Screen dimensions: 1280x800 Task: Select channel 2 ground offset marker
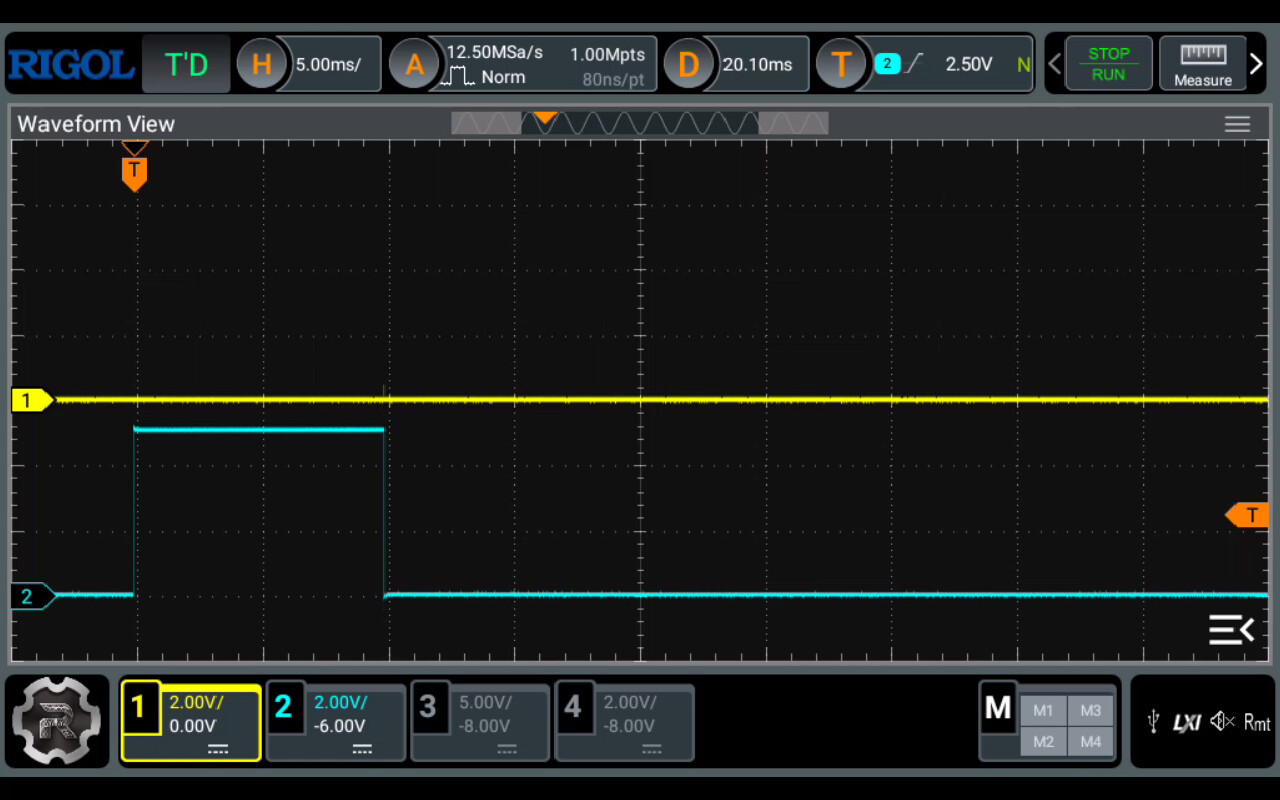[32, 596]
